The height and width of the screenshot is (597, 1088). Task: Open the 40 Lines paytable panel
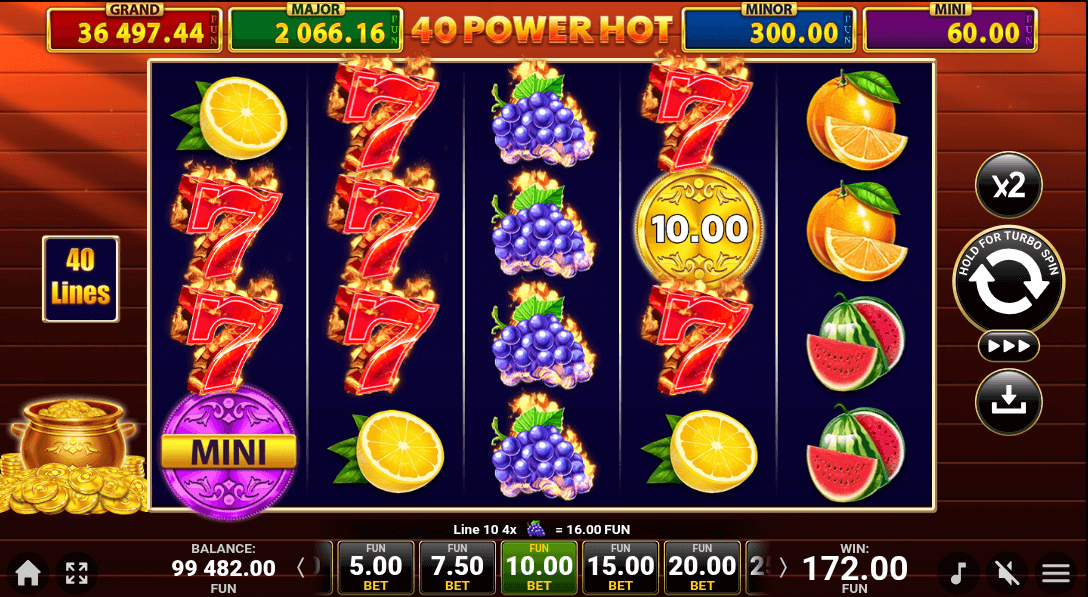coord(80,279)
